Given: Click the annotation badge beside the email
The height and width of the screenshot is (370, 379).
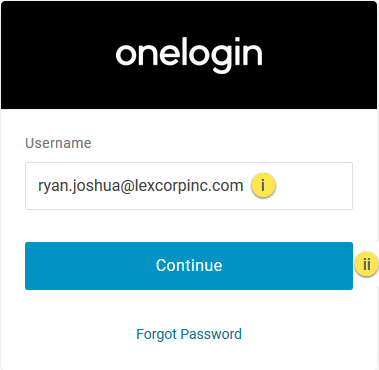Looking at the screenshot, I should point(263,185).
